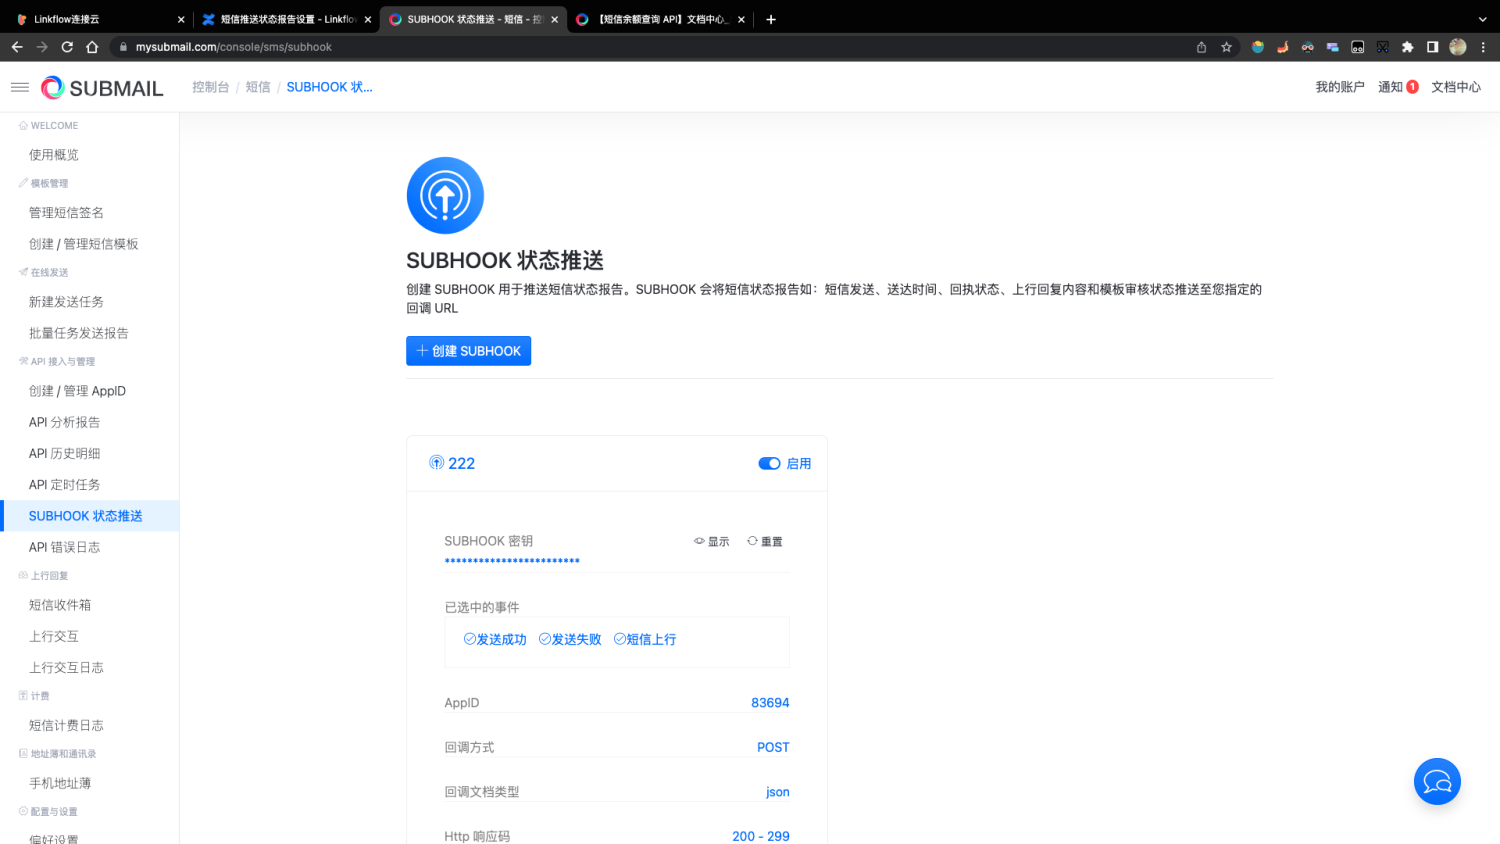
Task: Click the 回调方式 value POST
Action: (x=773, y=747)
